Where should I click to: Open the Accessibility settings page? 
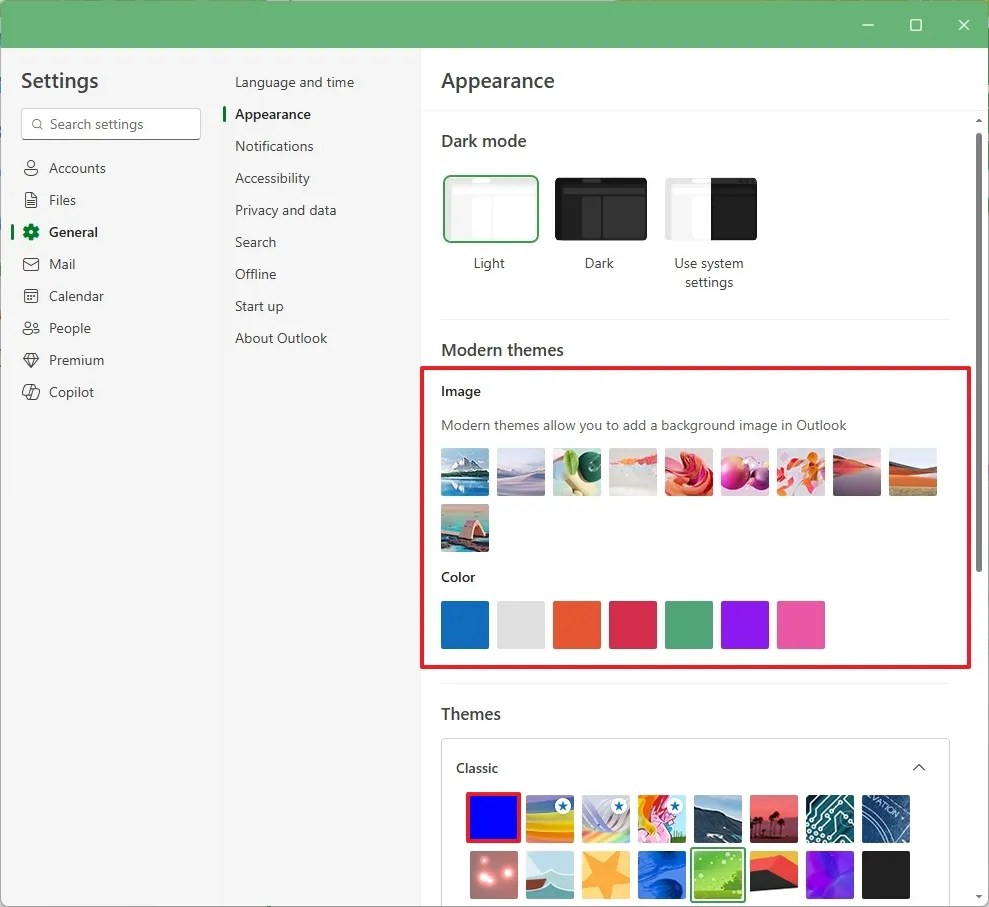272,178
